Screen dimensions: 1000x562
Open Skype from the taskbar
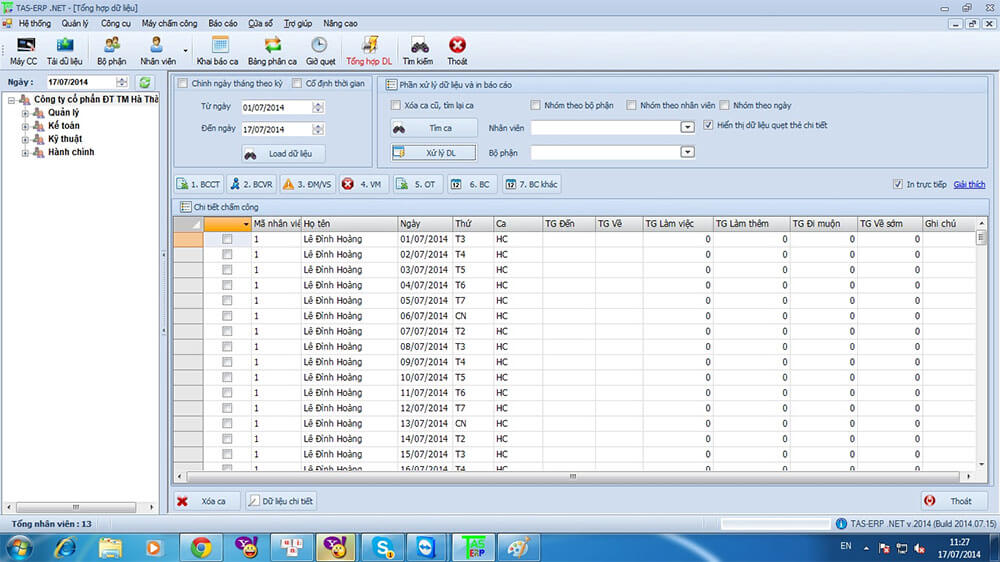point(384,547)
